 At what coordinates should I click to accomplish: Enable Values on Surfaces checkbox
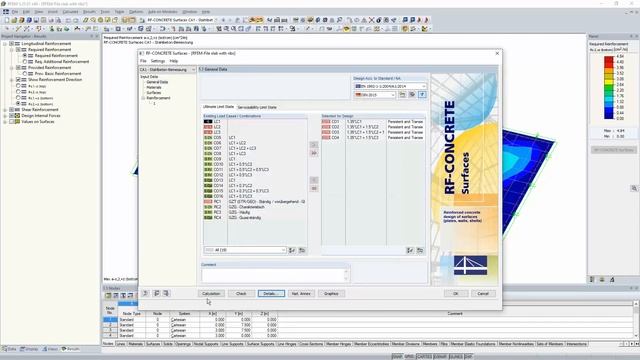coord(11,122)
